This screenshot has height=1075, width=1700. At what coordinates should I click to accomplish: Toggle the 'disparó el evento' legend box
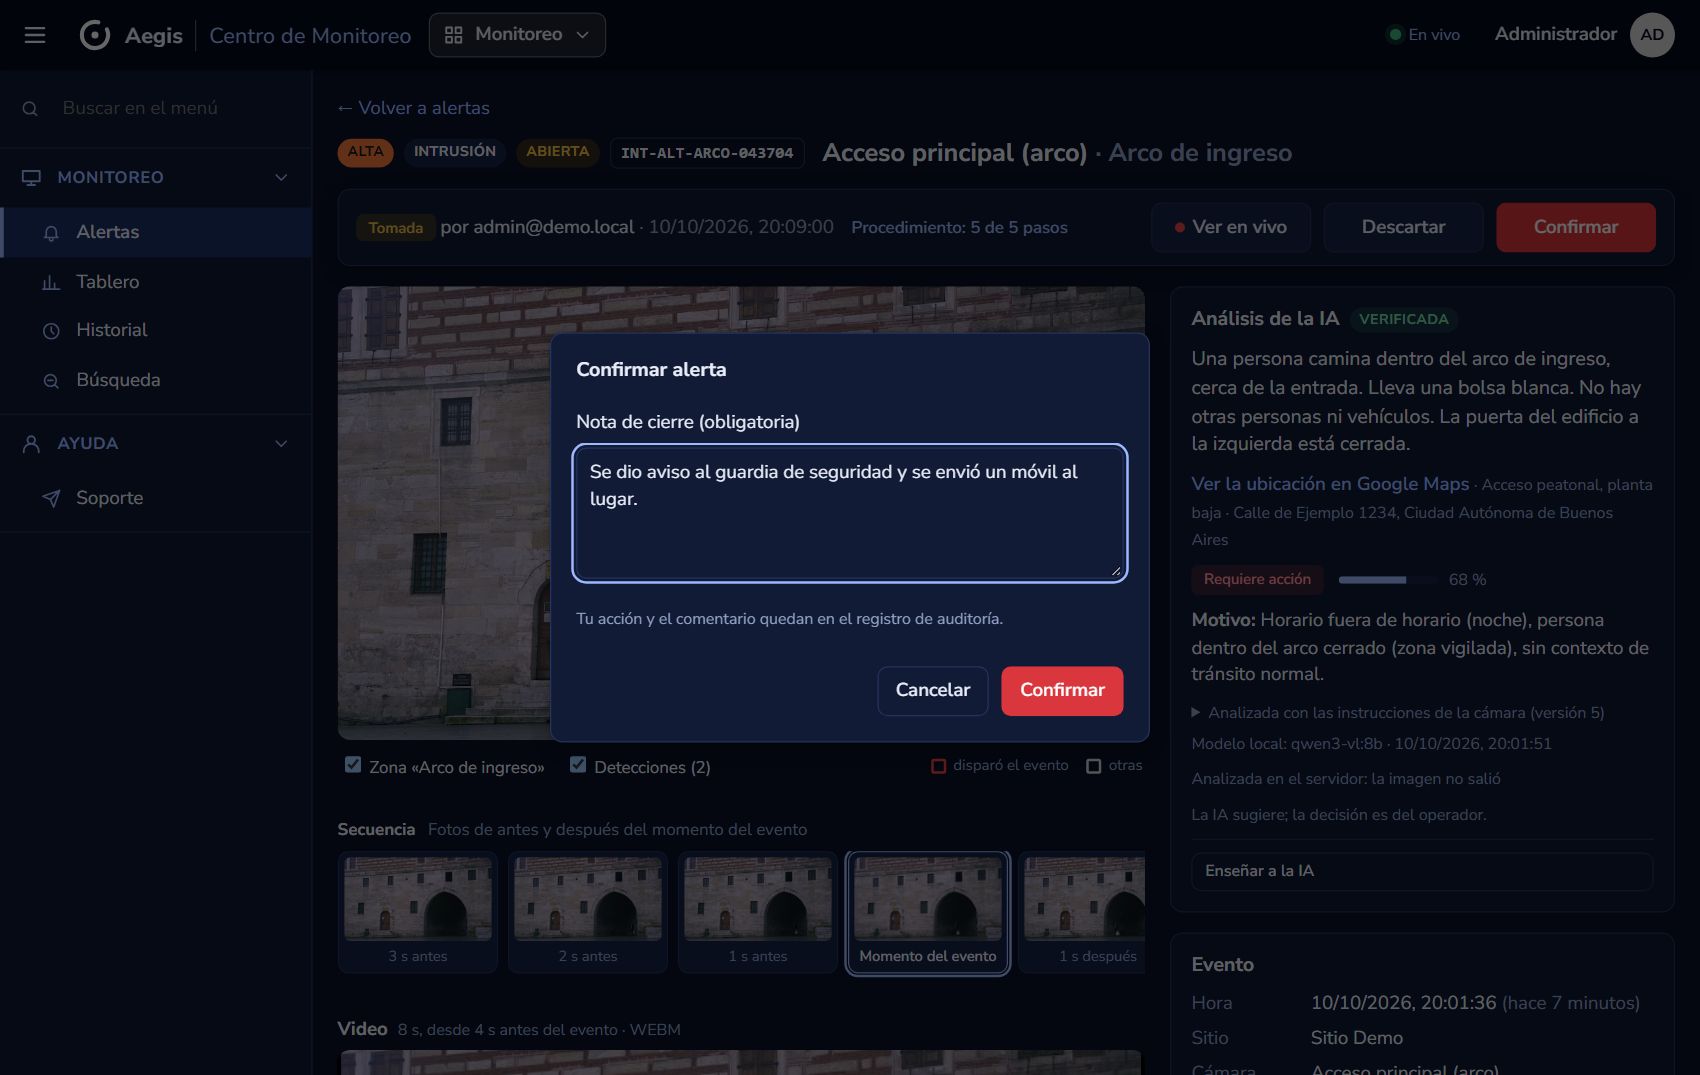tap(938, 766)
